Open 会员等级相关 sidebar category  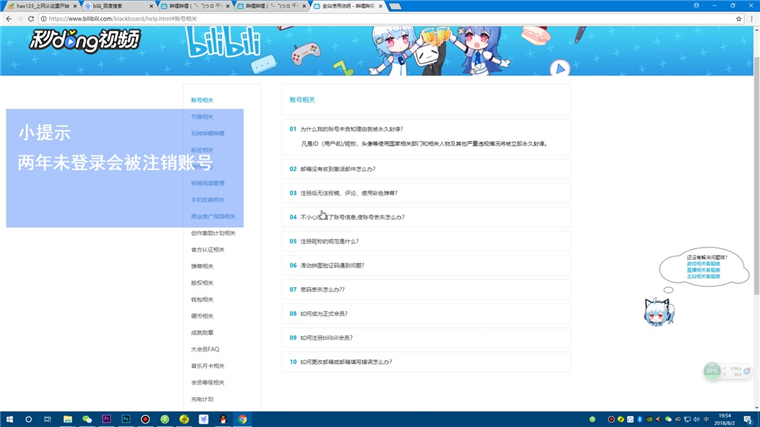pyautogui.click(x=207, y=382)
